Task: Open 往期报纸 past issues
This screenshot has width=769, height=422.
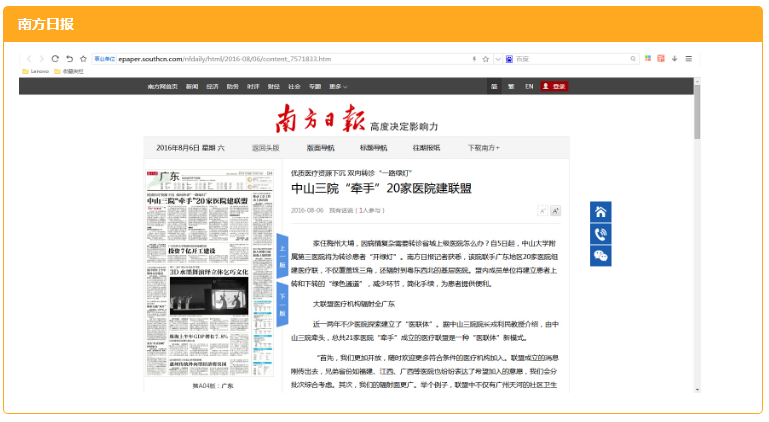Action: pos(426,148)
